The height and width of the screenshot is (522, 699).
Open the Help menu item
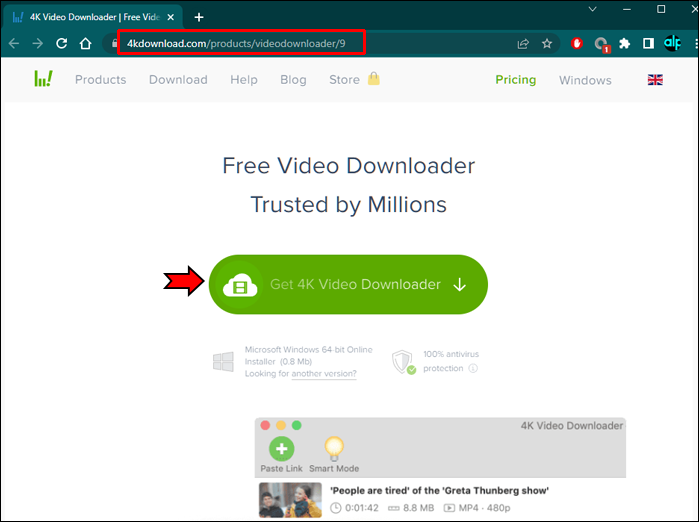[244, 79]
